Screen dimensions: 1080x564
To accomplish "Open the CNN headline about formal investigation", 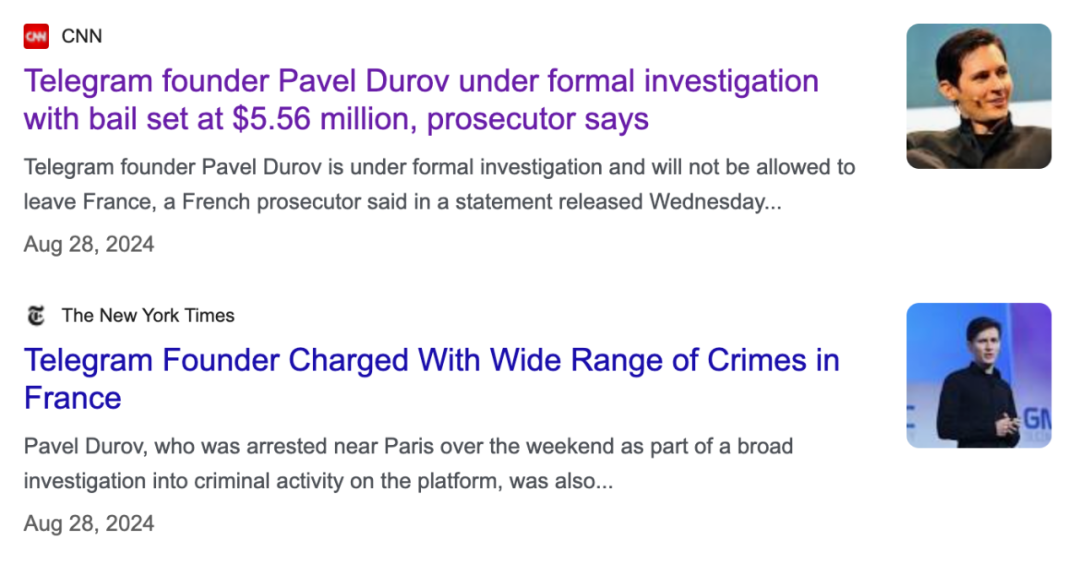I will pyautogui.click(x=421, y=100).
